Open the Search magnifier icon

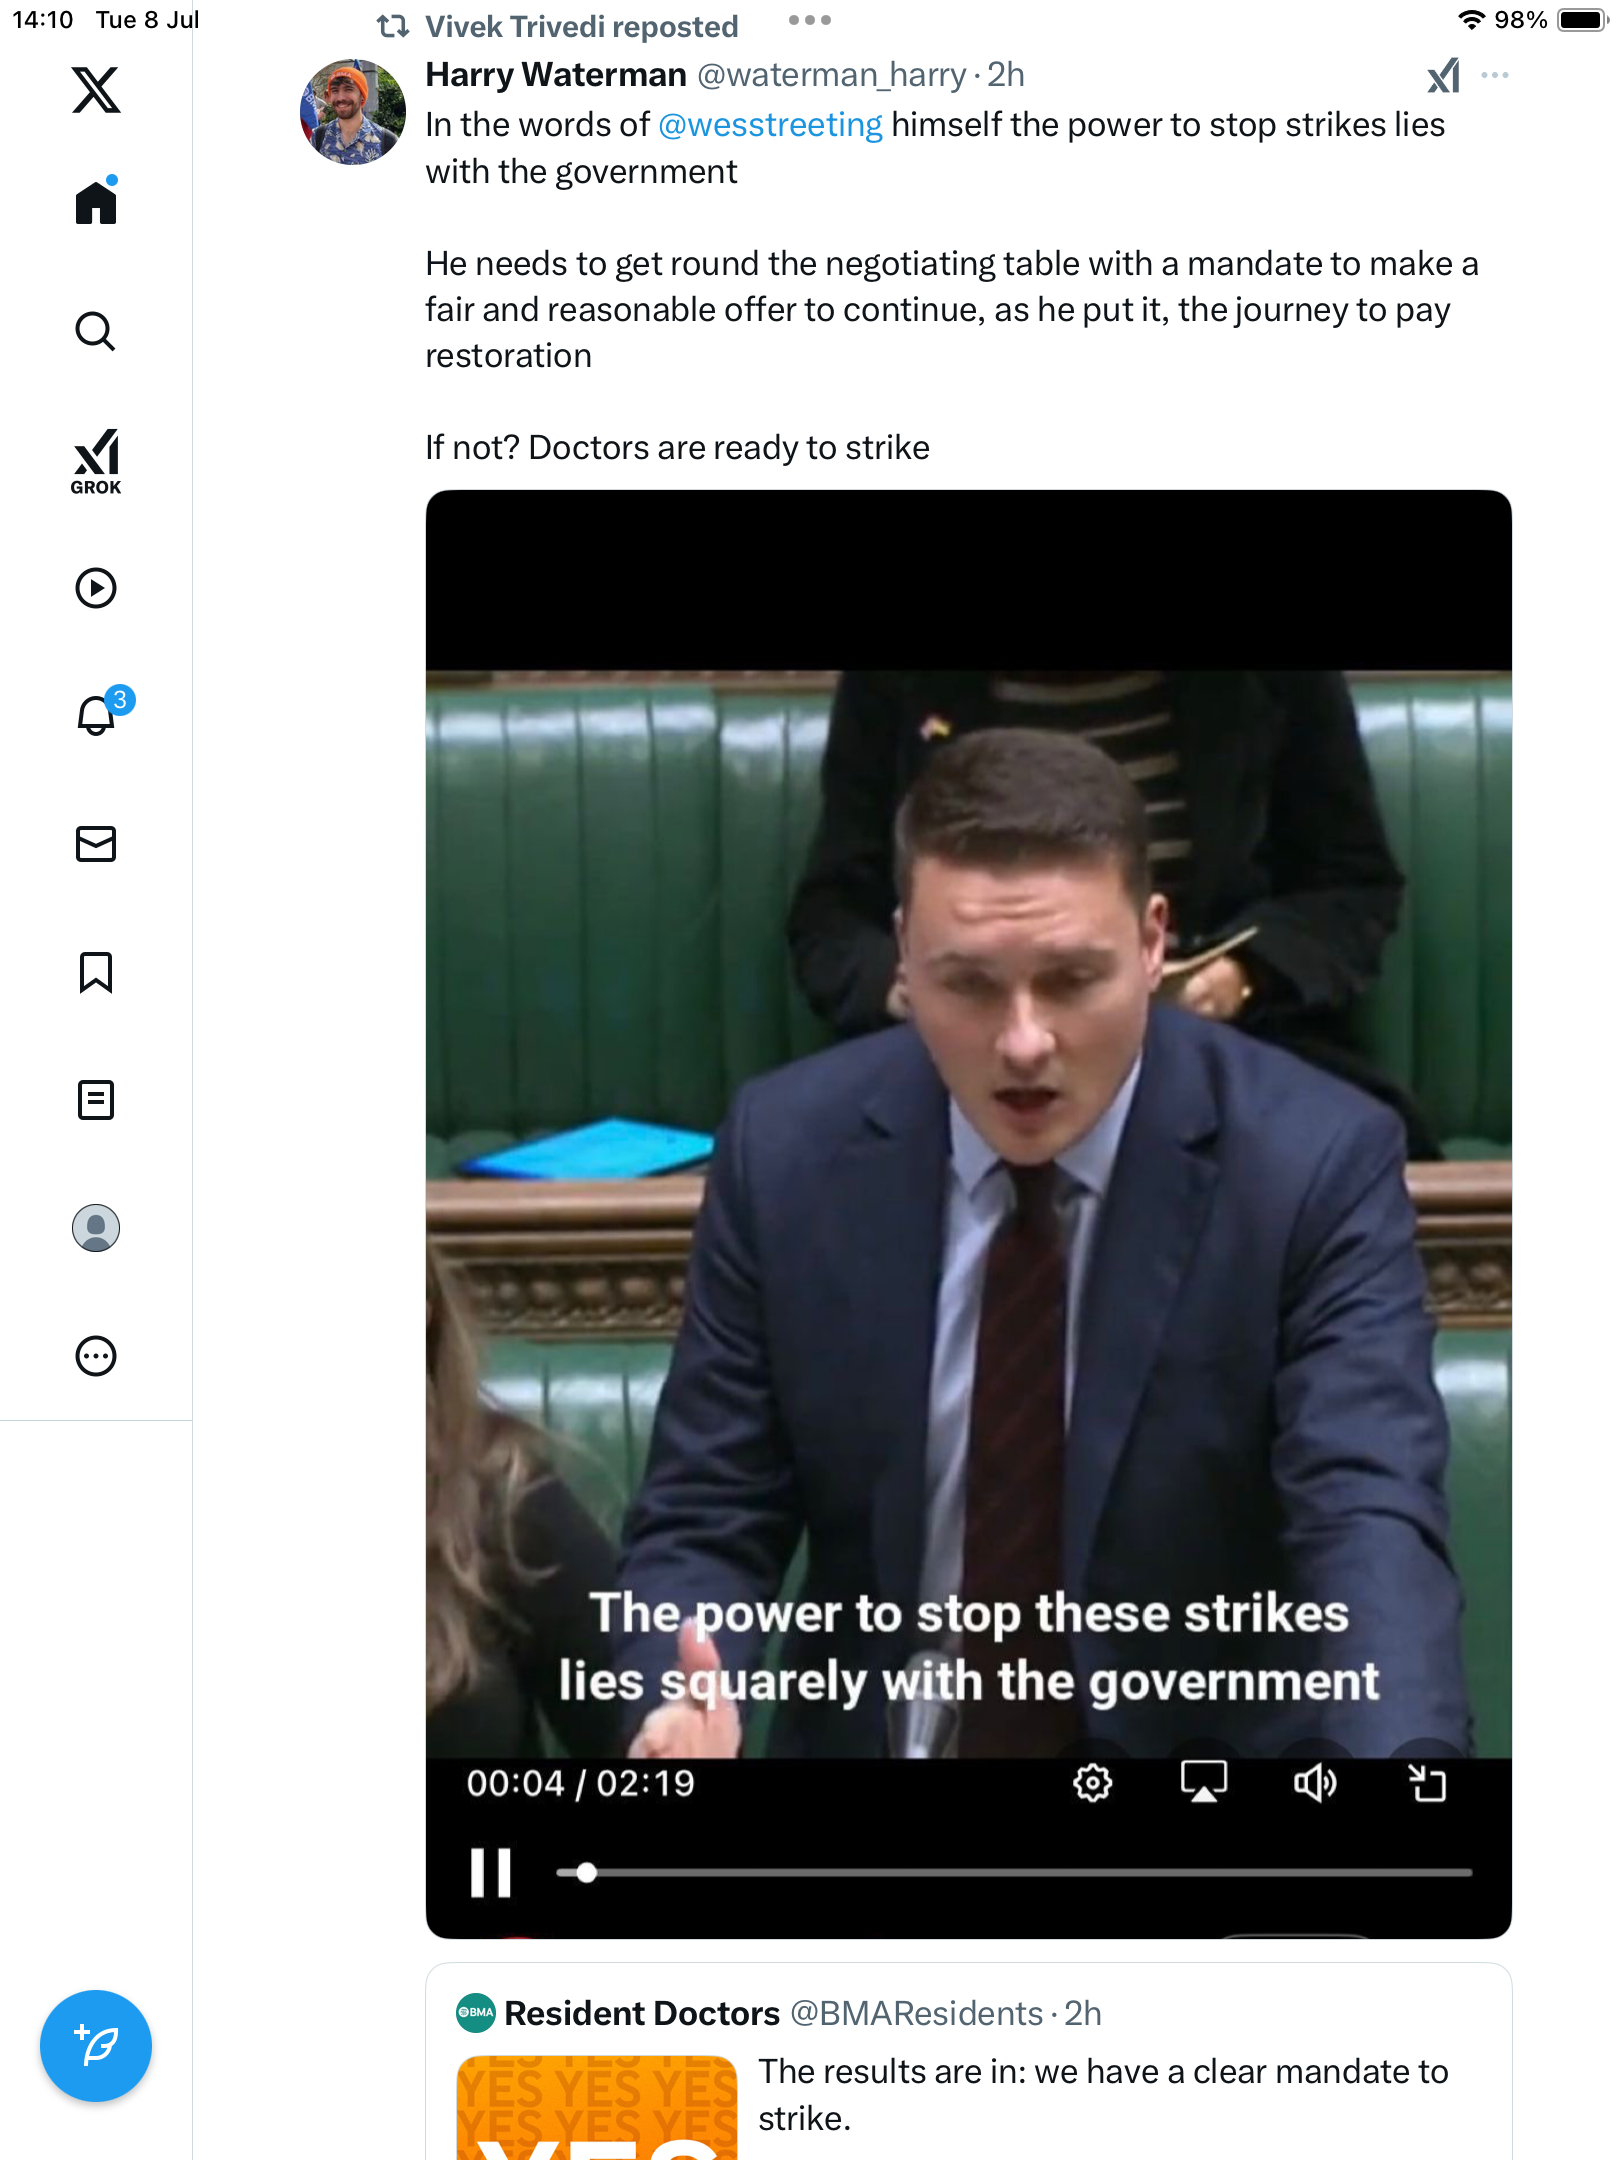96,331
